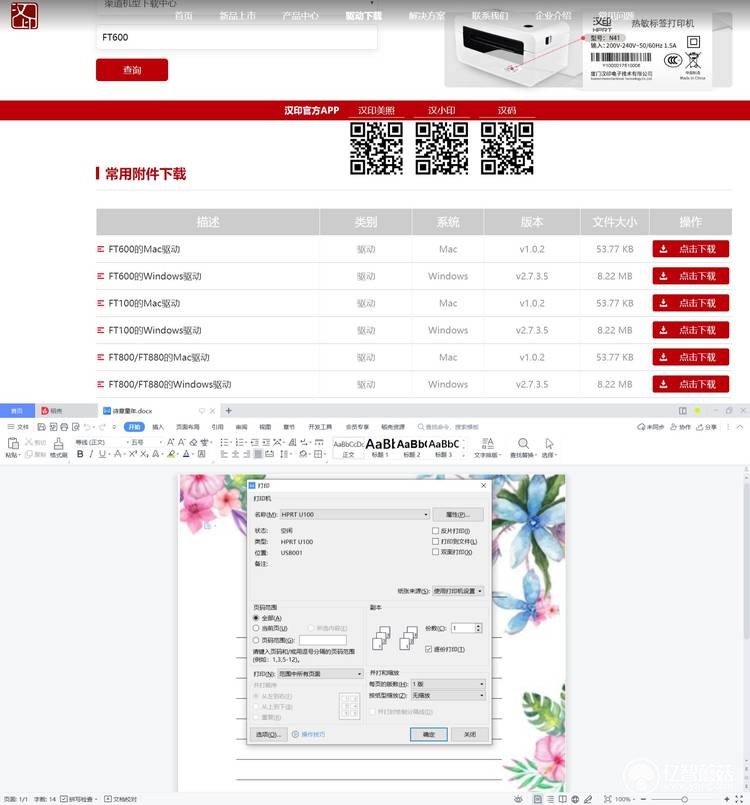Switch to the 引用 References ribbon tab
The width and height of the screenshot is (750, 805).
click(x=218, y=427)
